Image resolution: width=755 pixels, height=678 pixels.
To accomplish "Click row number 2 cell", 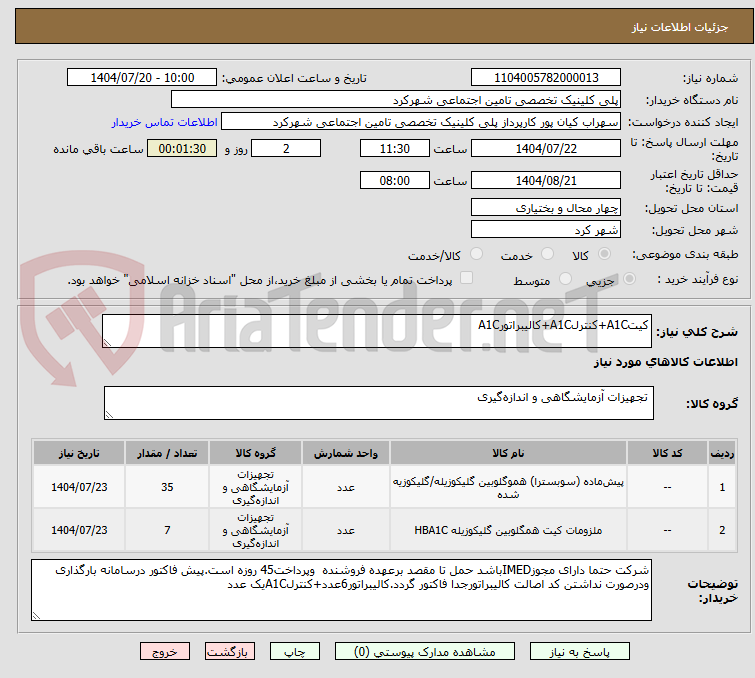I will 722,530.
